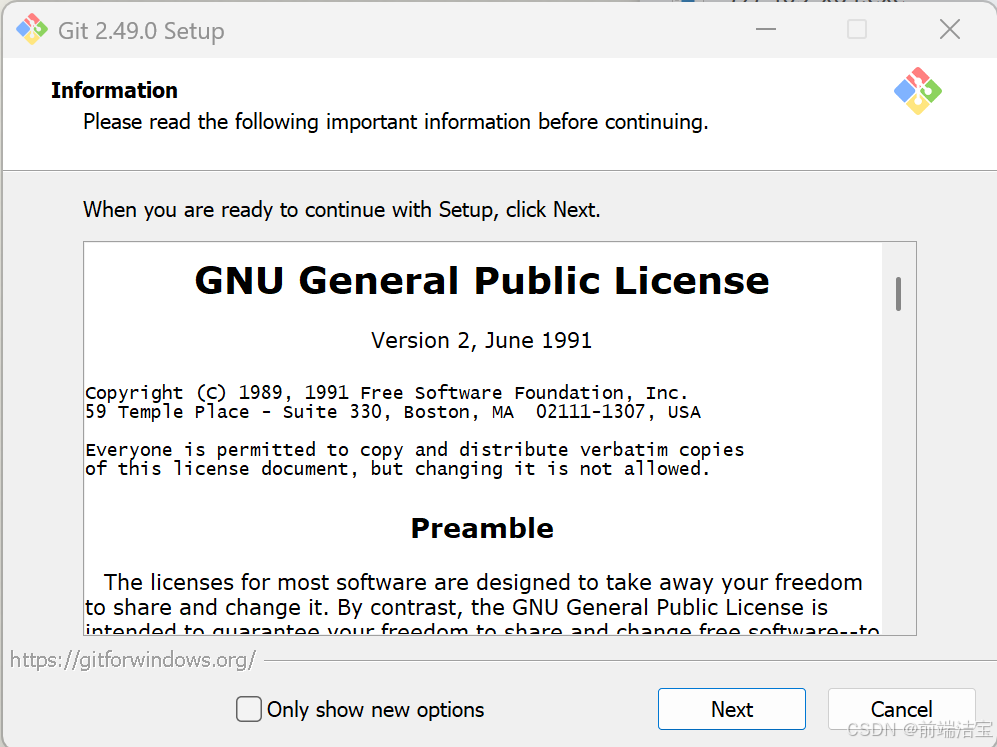Image resolution: width=997 pixels, height=747 pixels.
Task: Click inside the GNU license text area
Action: [480, 450]
